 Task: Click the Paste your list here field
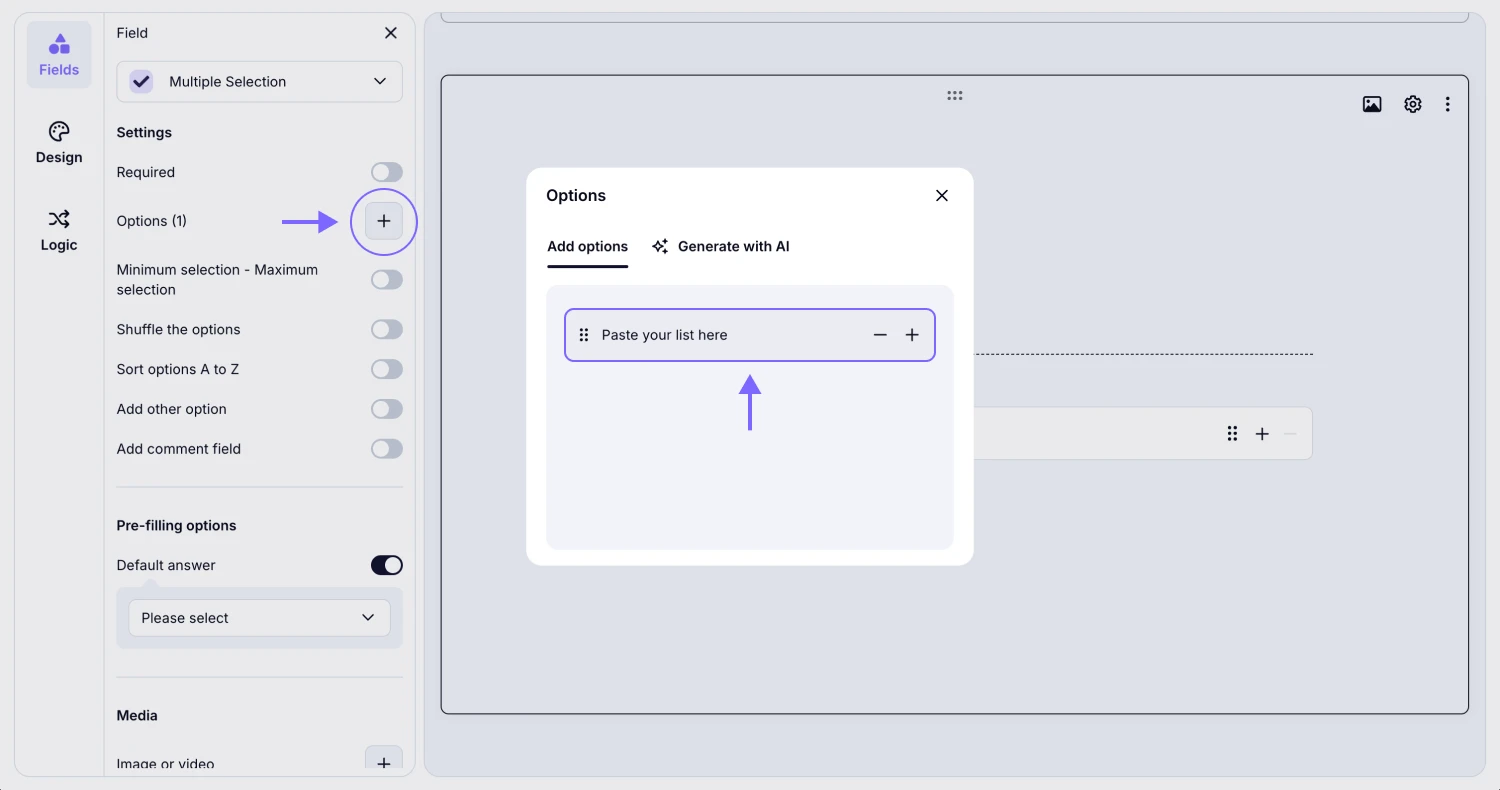pyautogui.click(x=720, y=335)
